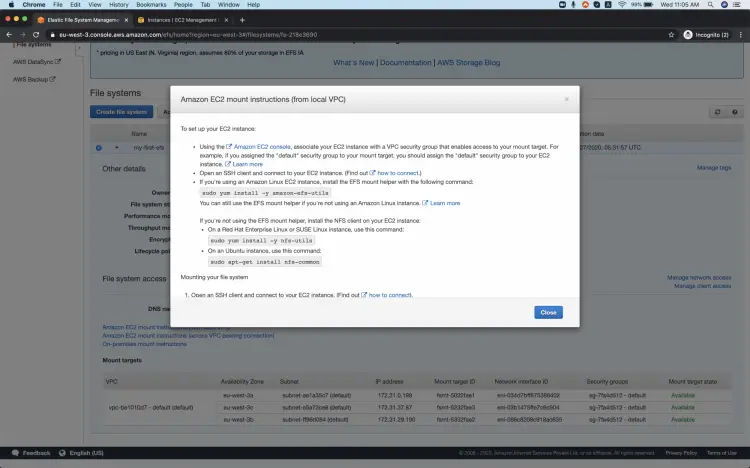This screenshot has width=750, height=468.
Task: Collapse the my-first-efs row details
Action: pos(116,148)
